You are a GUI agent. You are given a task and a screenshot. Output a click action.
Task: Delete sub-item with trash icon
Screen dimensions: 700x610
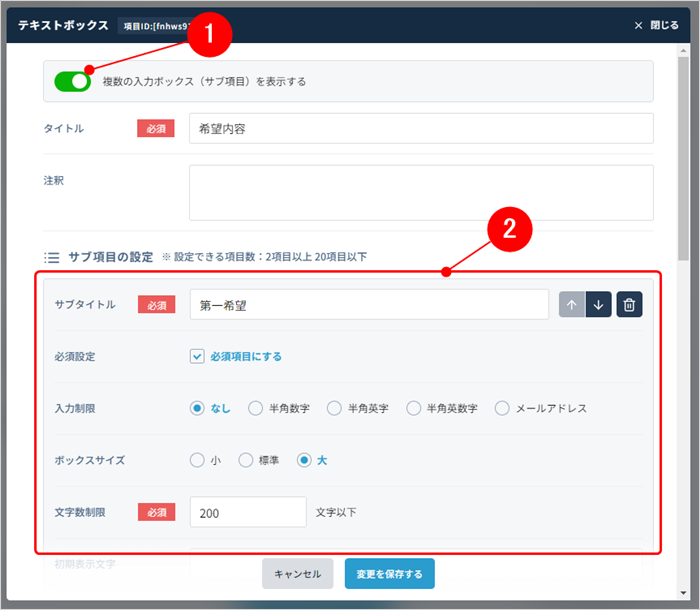click(629, 305)
